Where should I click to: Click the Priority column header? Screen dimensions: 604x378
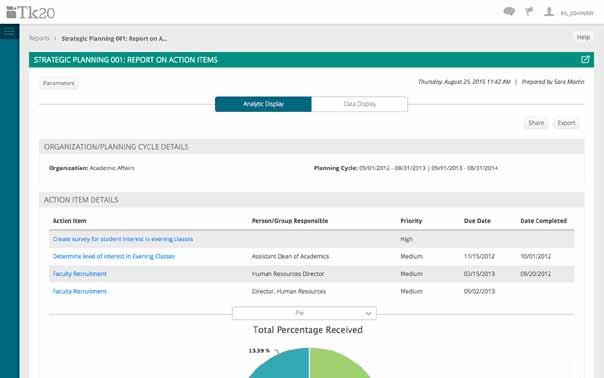click(x=411, y=221)
